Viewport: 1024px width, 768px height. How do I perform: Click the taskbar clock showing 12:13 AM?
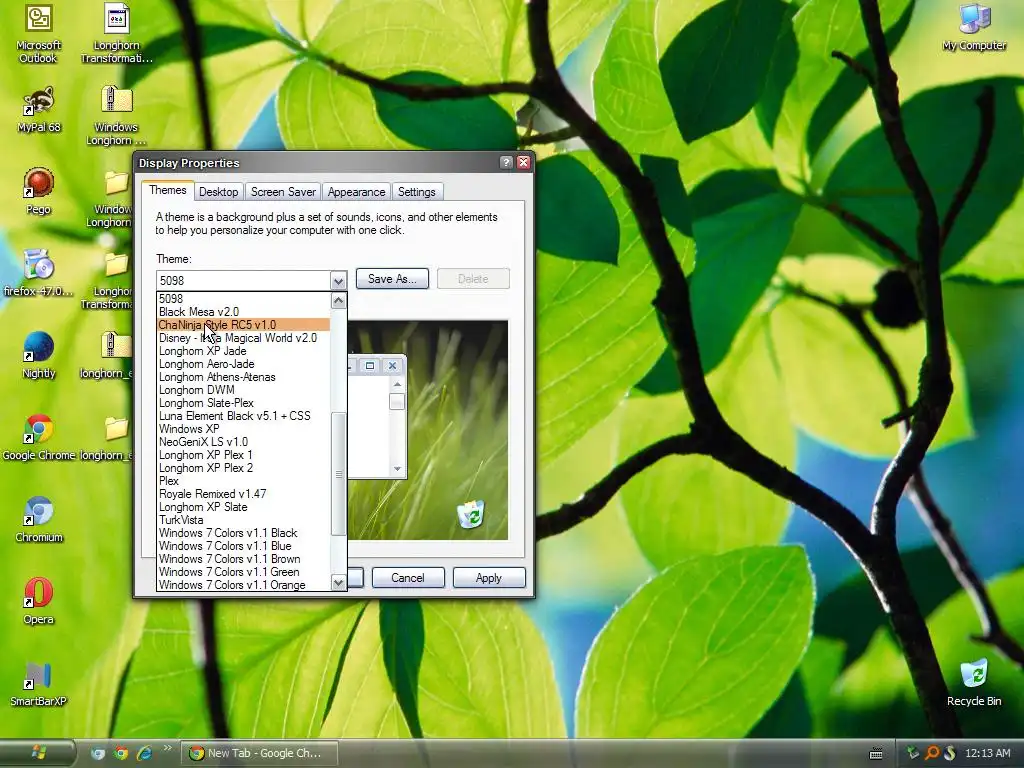987,753
